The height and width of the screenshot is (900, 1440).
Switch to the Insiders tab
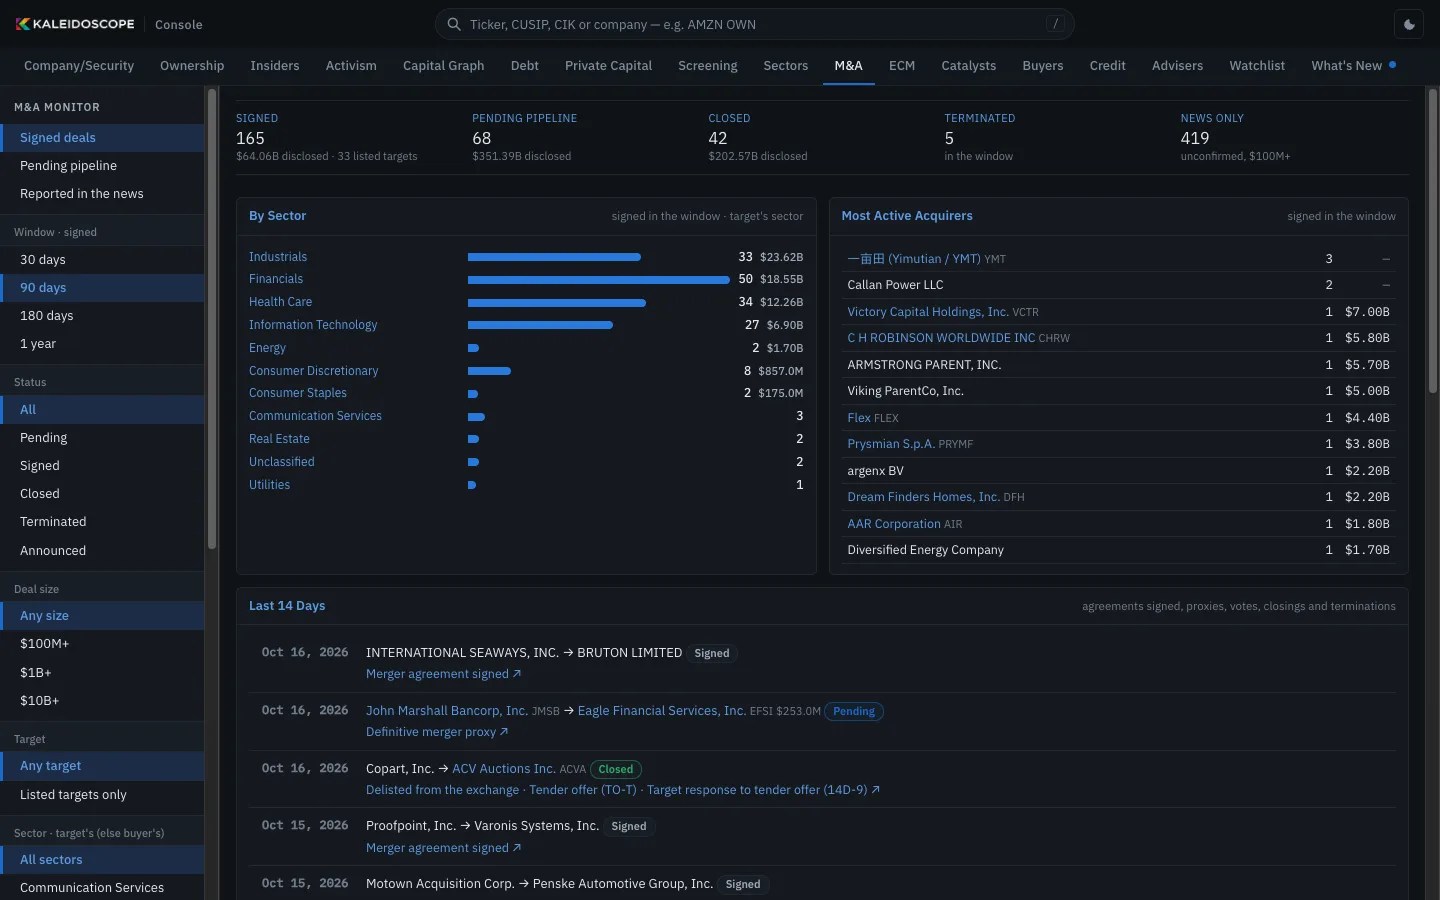(275, 66)
